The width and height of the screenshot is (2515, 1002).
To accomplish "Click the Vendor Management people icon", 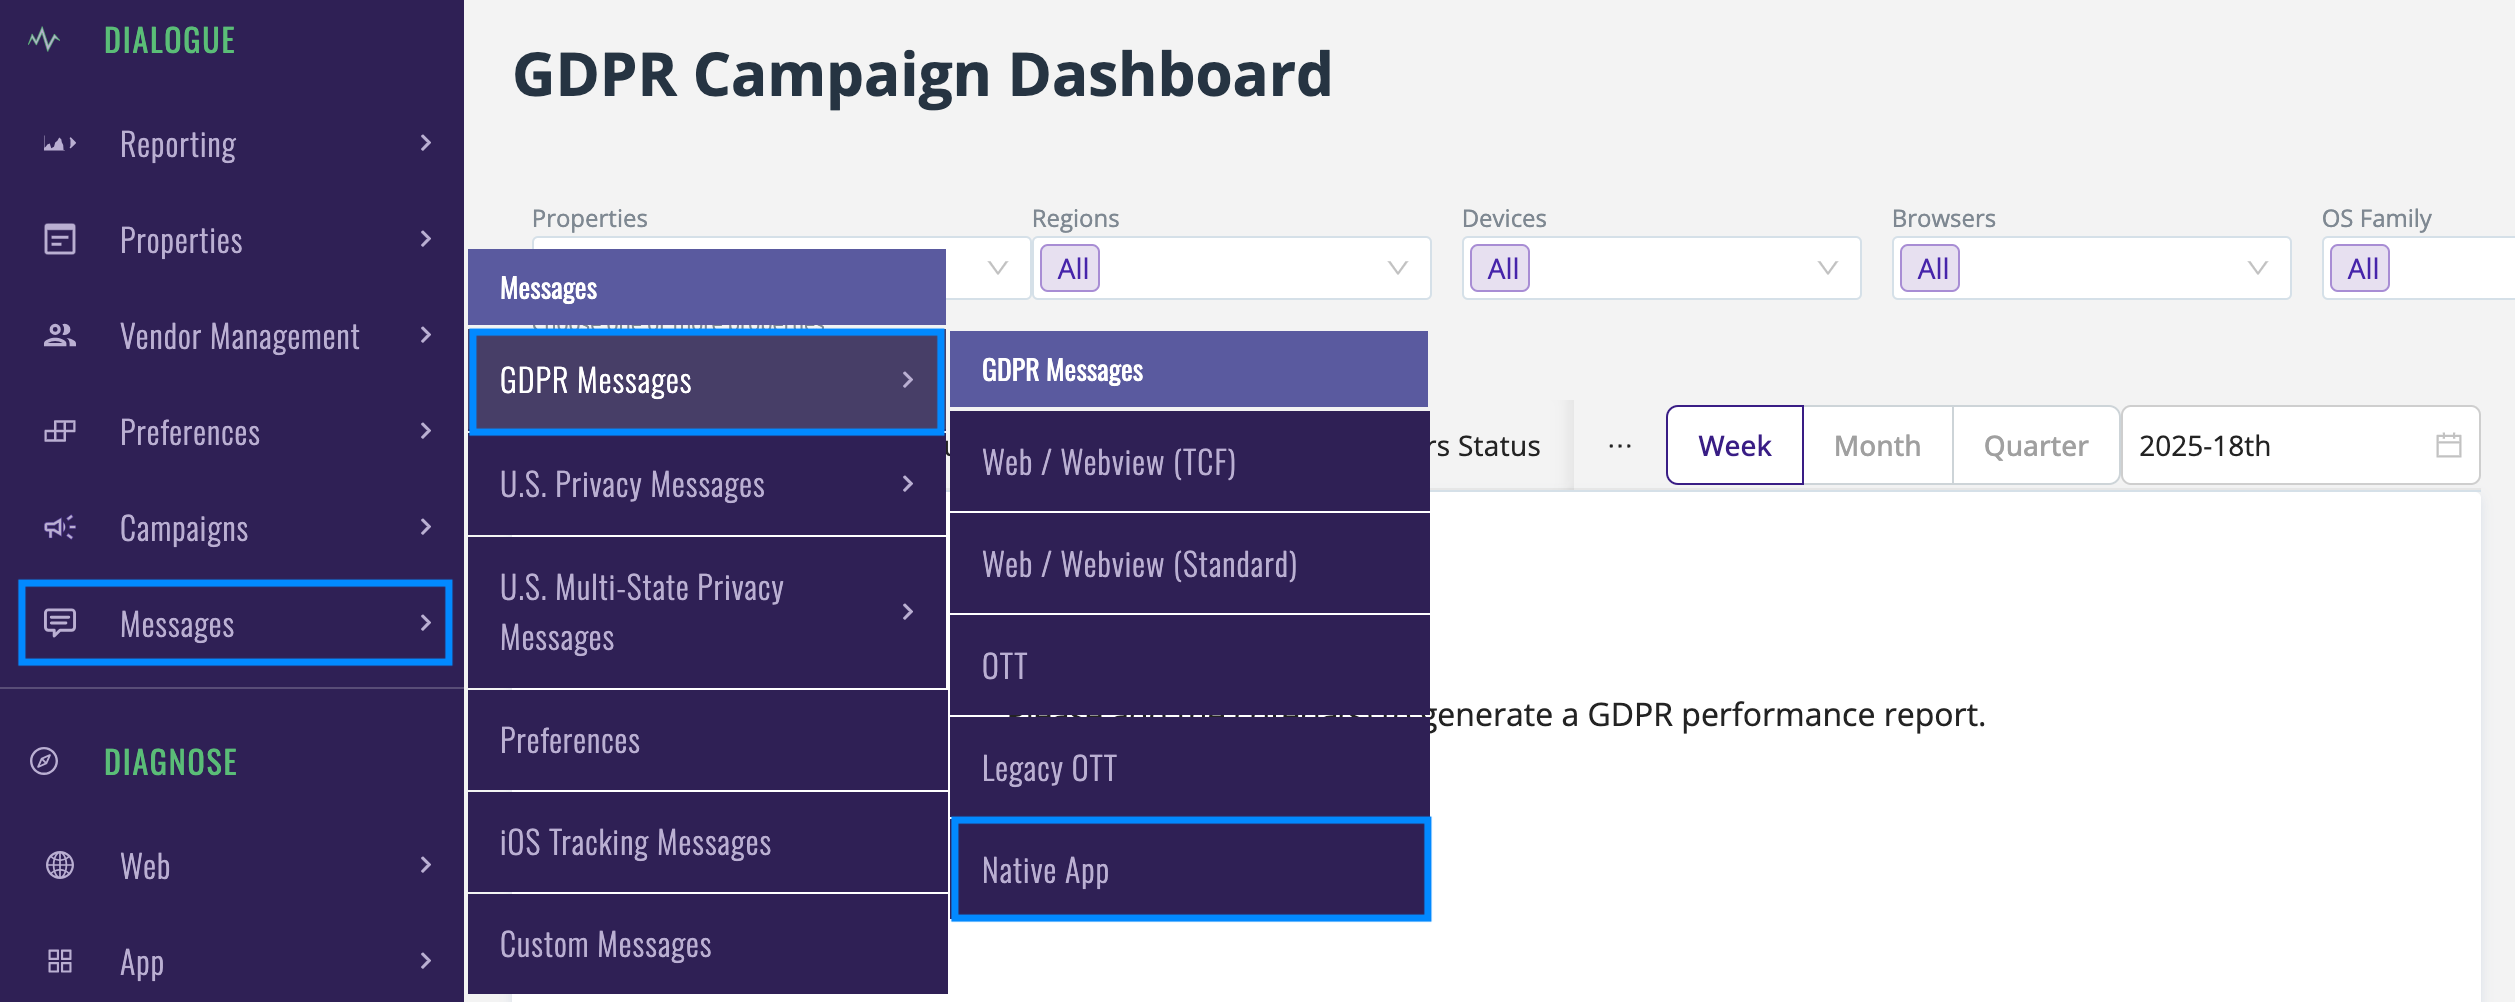I will coord(60,336).
